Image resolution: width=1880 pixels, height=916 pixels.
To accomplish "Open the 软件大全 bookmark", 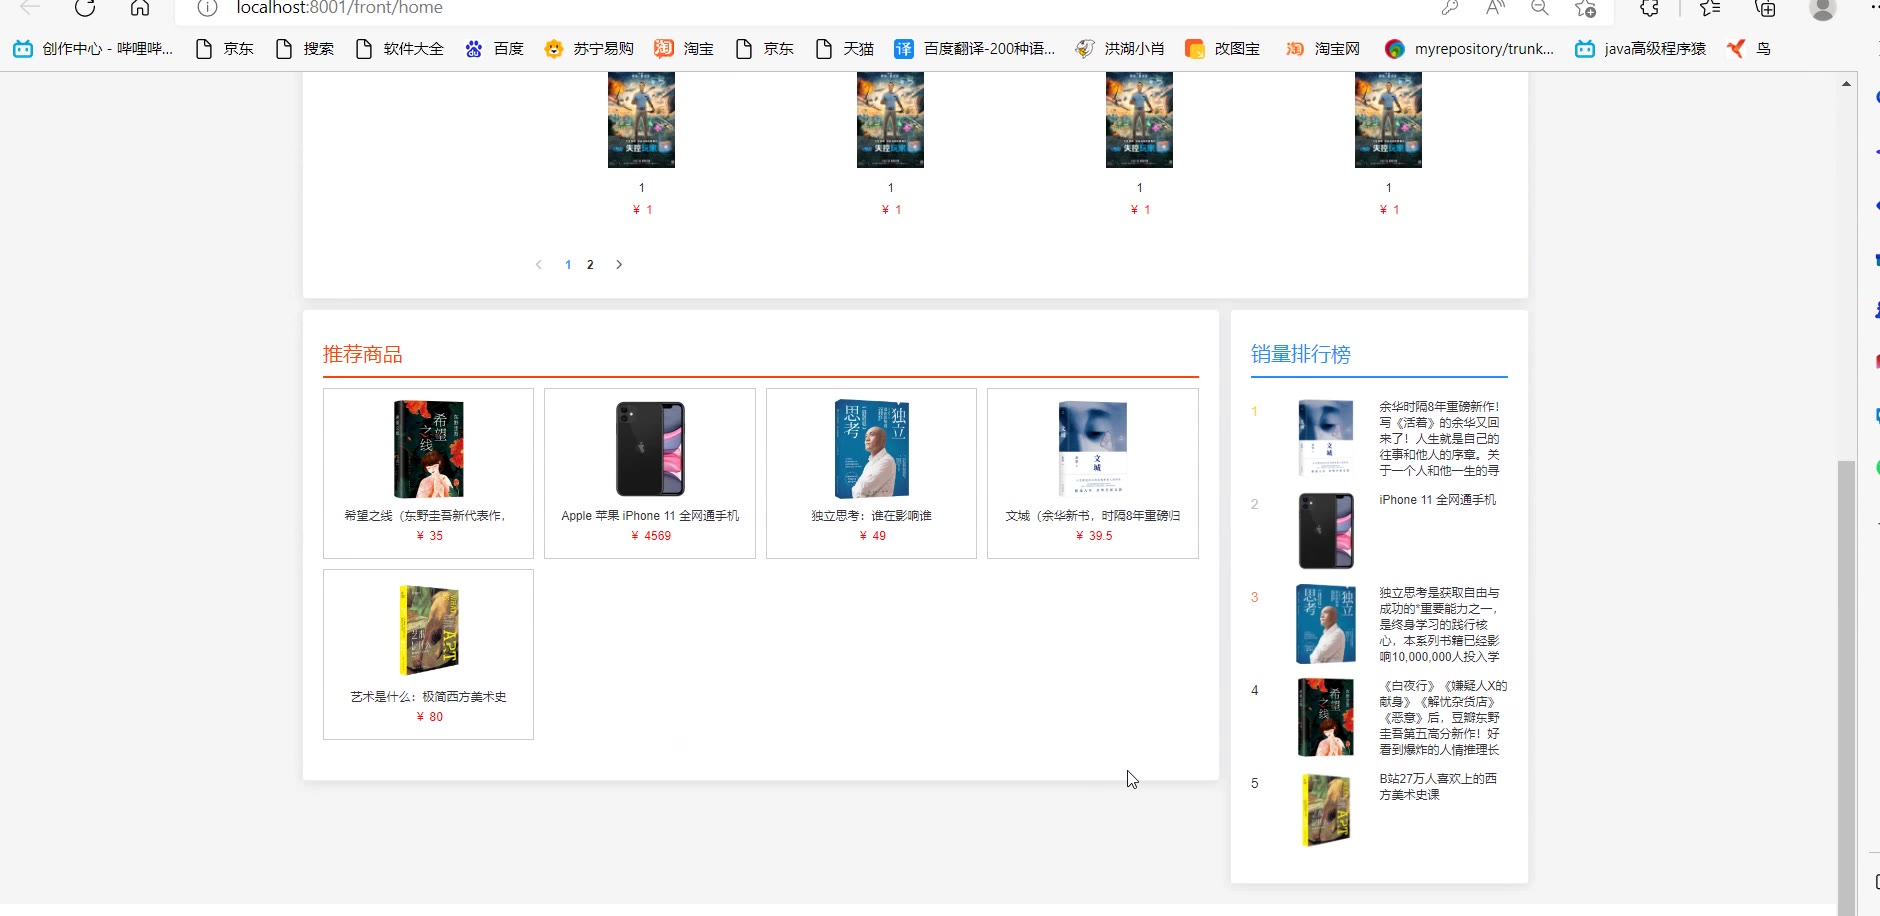I will tap(399, 48).
